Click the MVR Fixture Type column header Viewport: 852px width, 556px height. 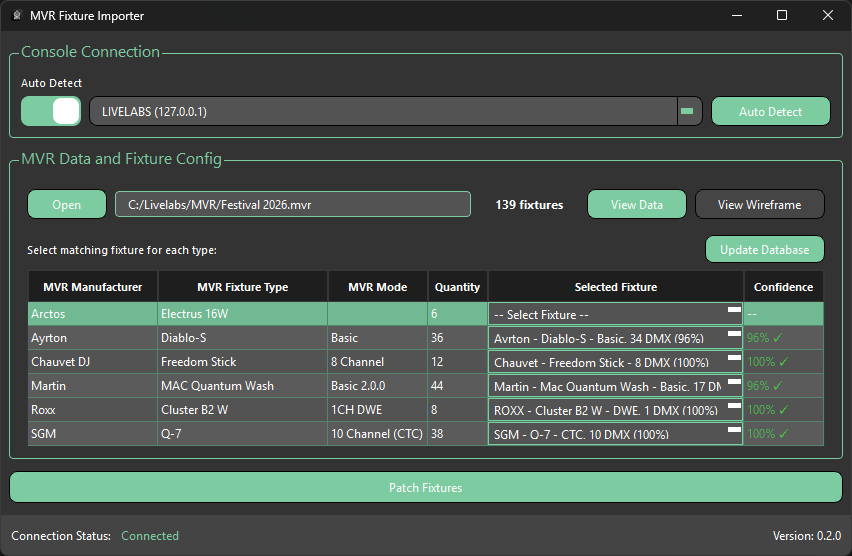coord(243,286)
